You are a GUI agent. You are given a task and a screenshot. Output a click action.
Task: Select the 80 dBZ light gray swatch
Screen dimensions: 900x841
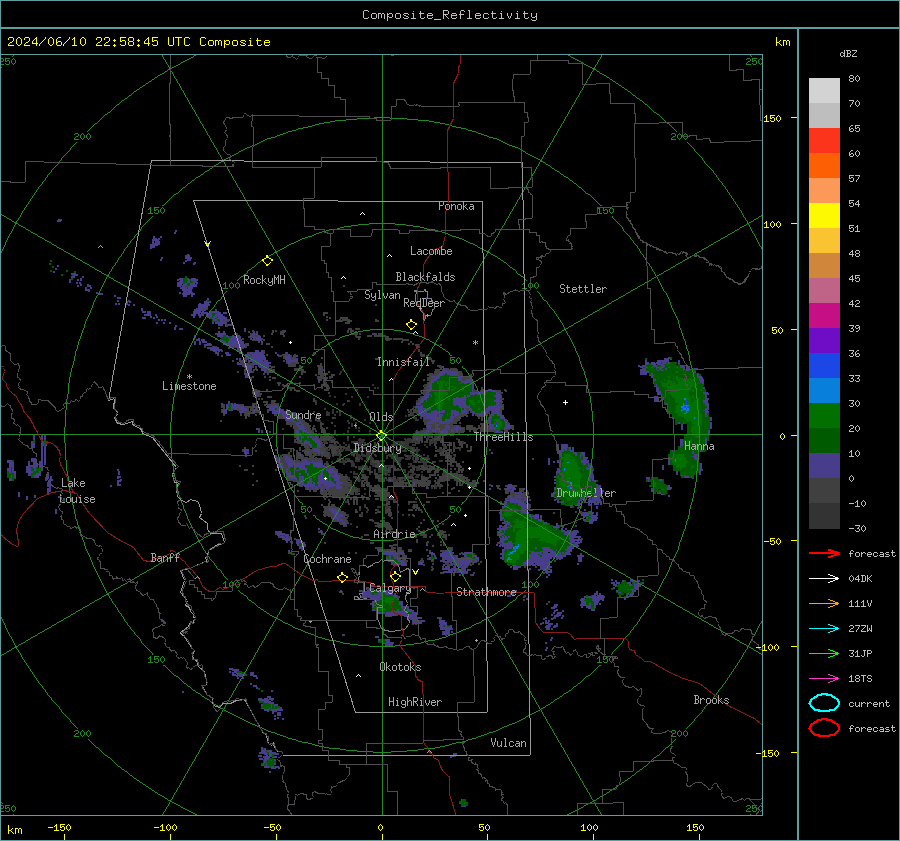pyautogui.click(x=824, y=90)
